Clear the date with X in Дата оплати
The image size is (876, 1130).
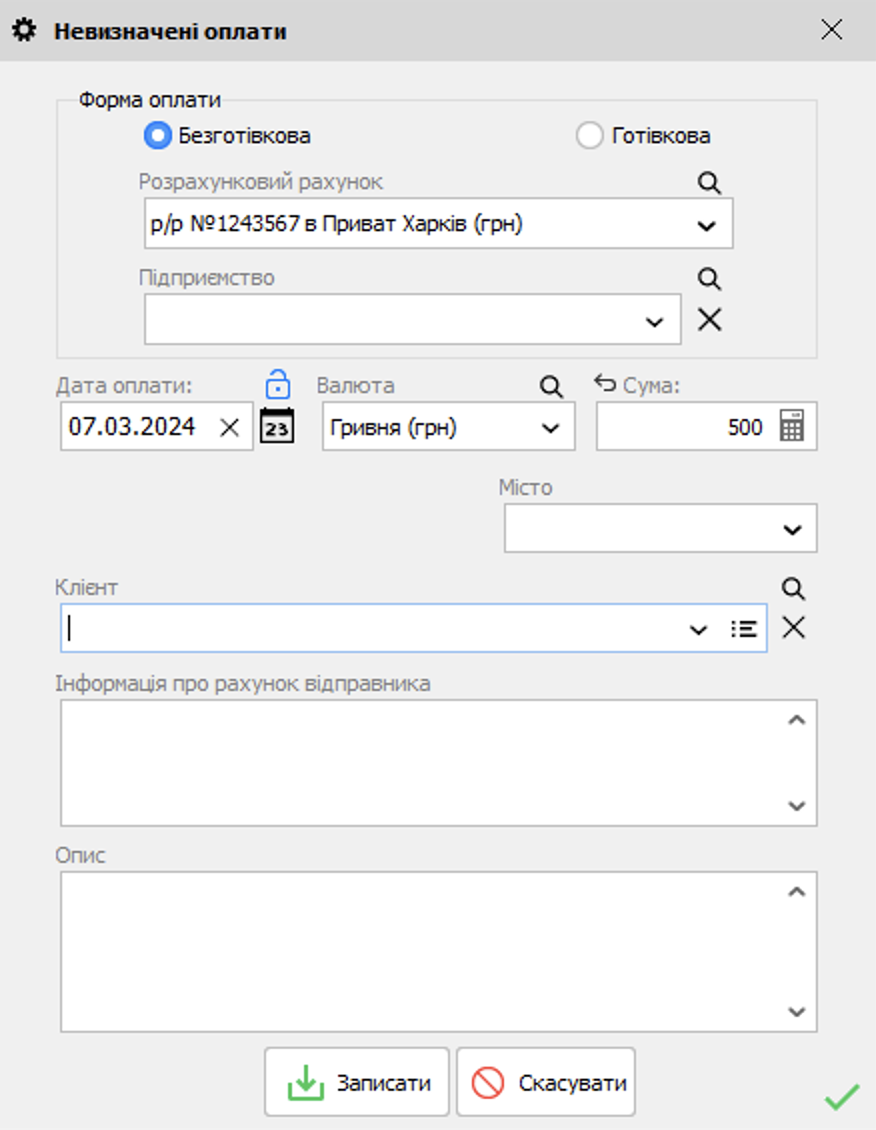(229, 427)
